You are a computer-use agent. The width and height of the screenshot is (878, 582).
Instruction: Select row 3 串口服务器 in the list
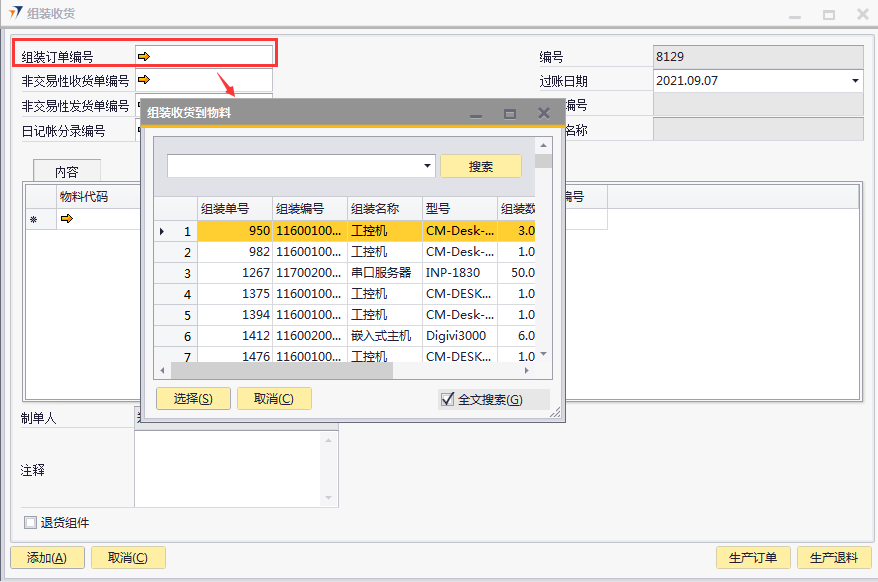coord(380,273)
